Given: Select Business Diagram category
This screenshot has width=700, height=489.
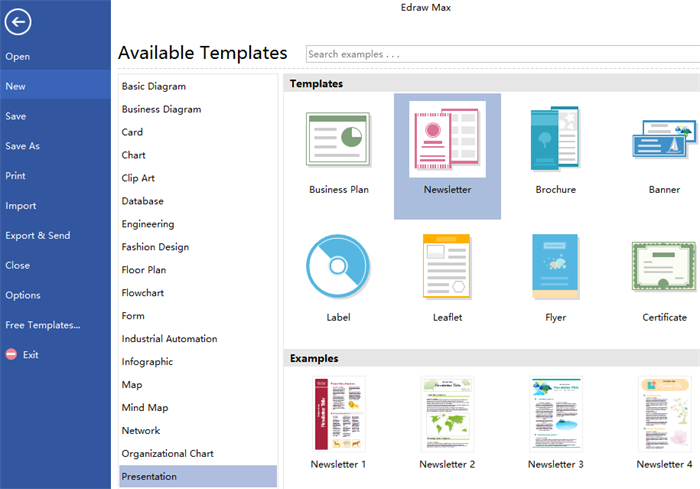Looking at the screenshot, I should coord(161,109).
